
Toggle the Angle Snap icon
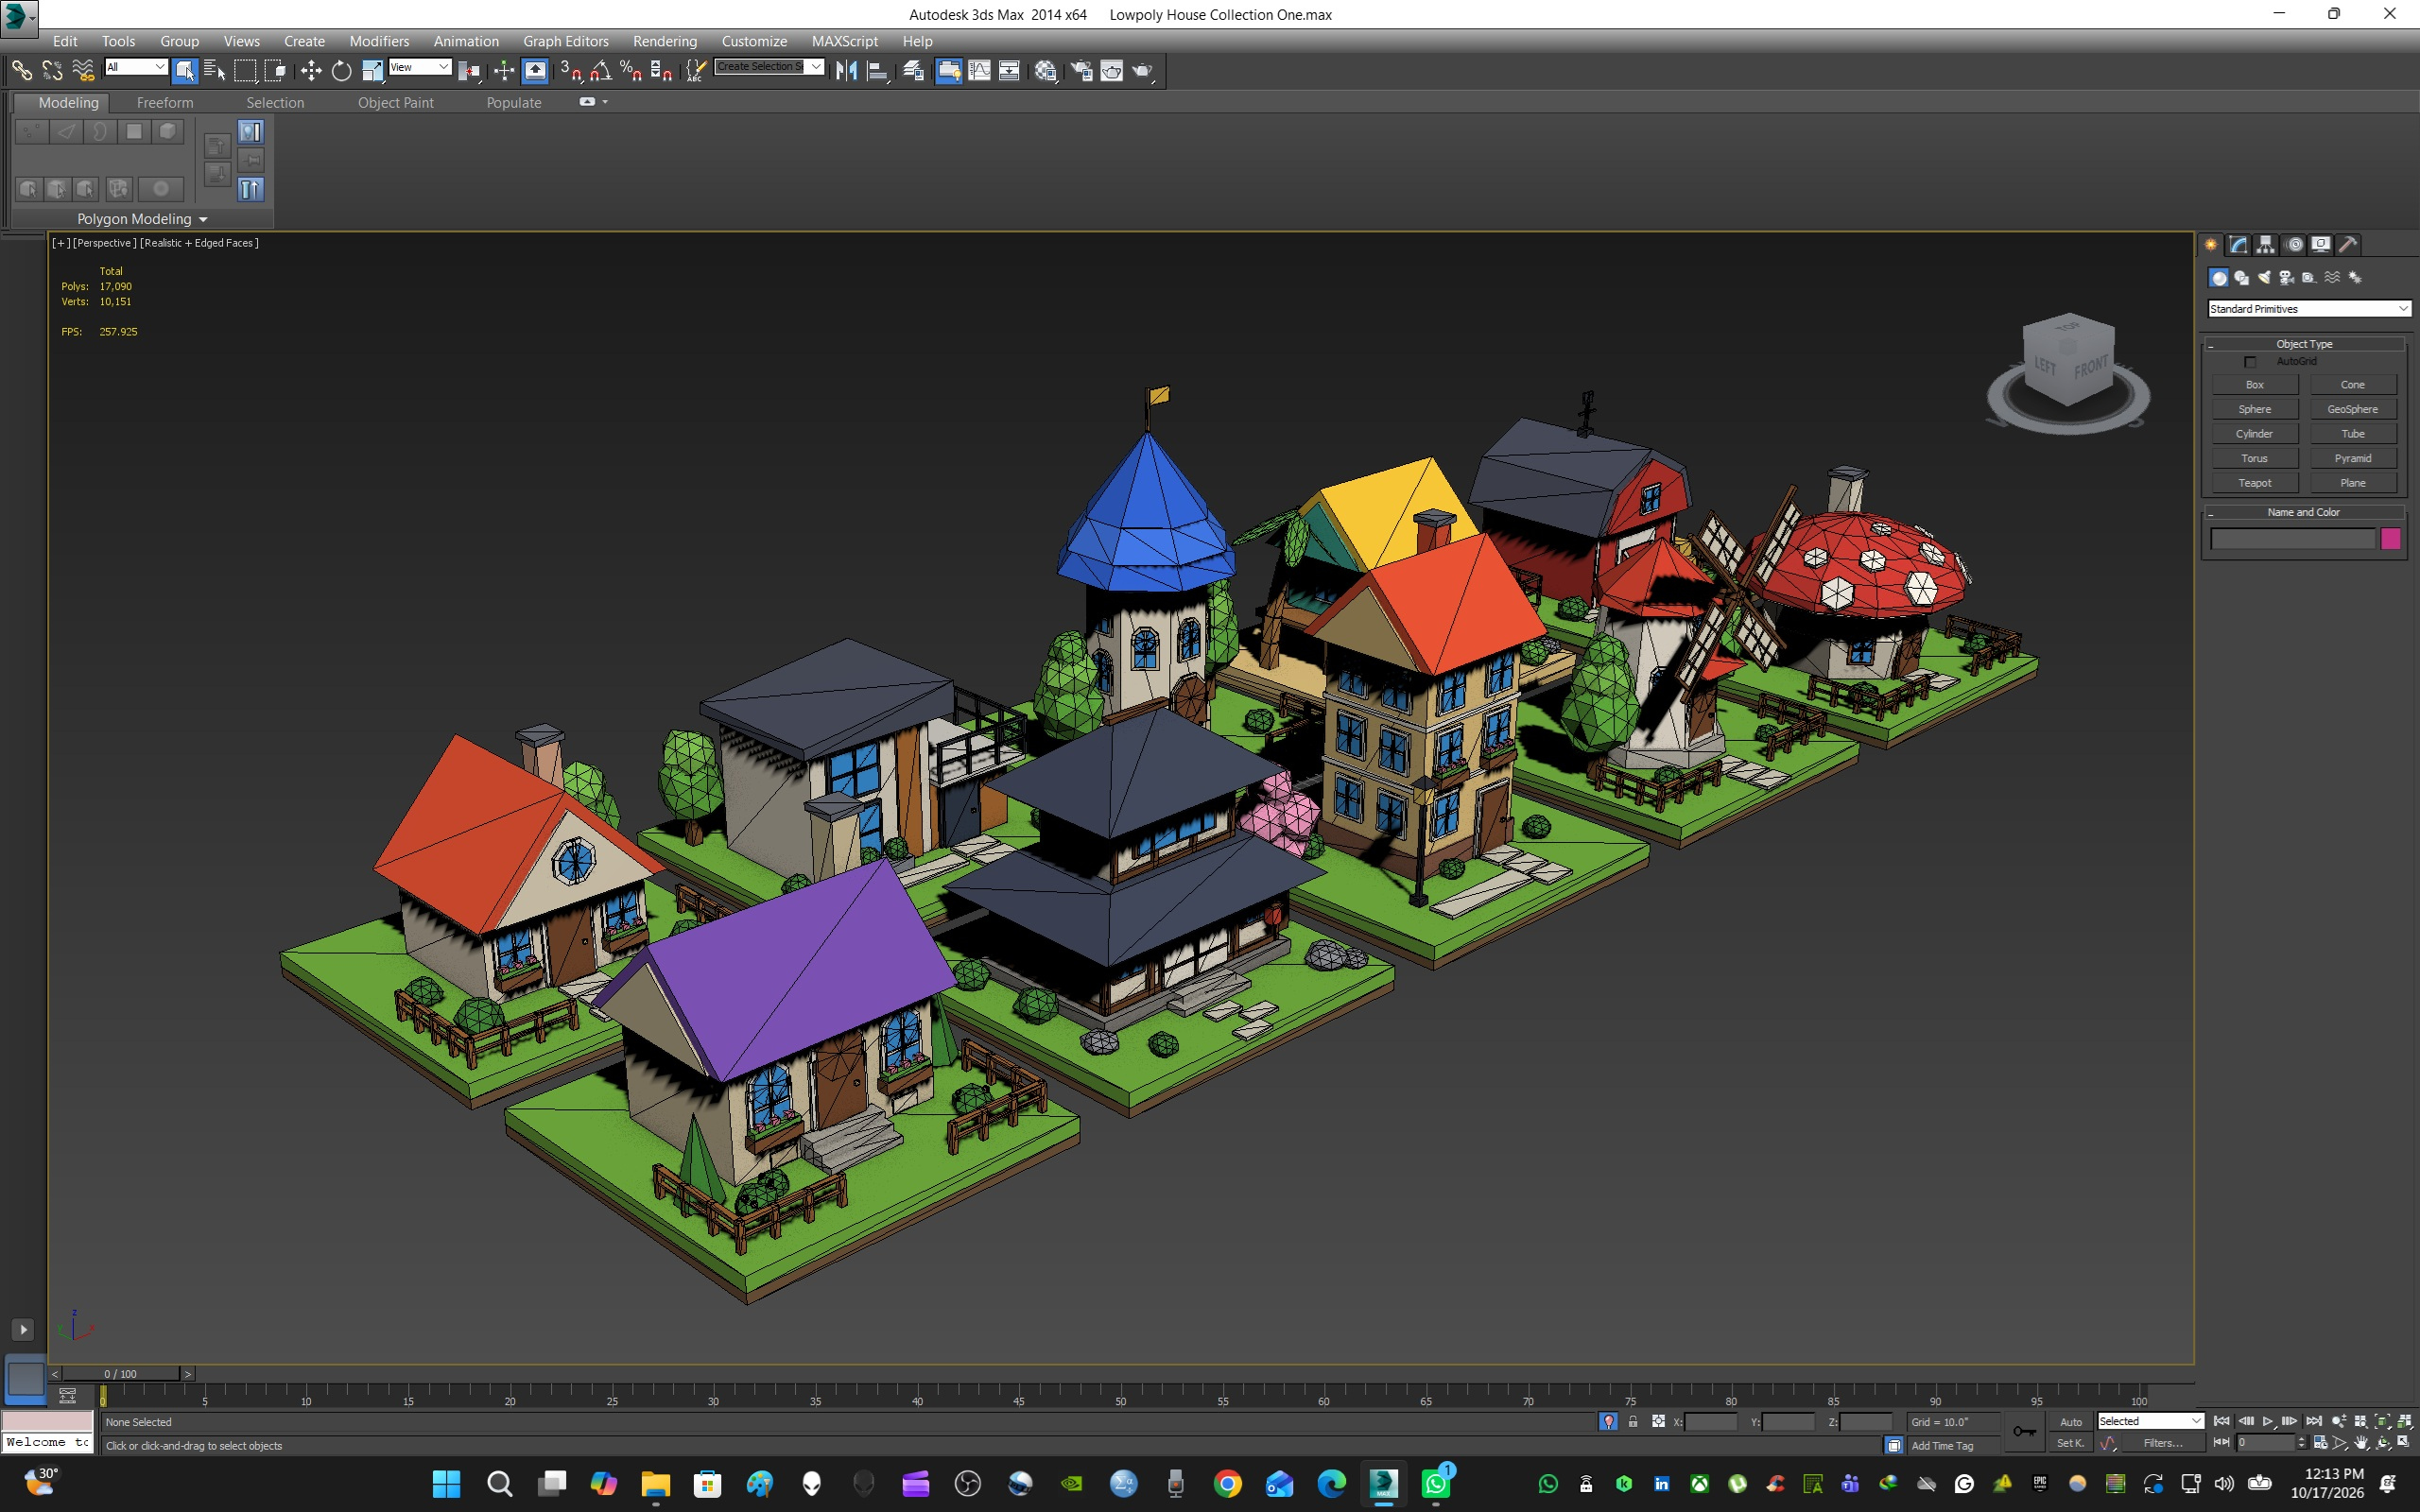[601, 70]
